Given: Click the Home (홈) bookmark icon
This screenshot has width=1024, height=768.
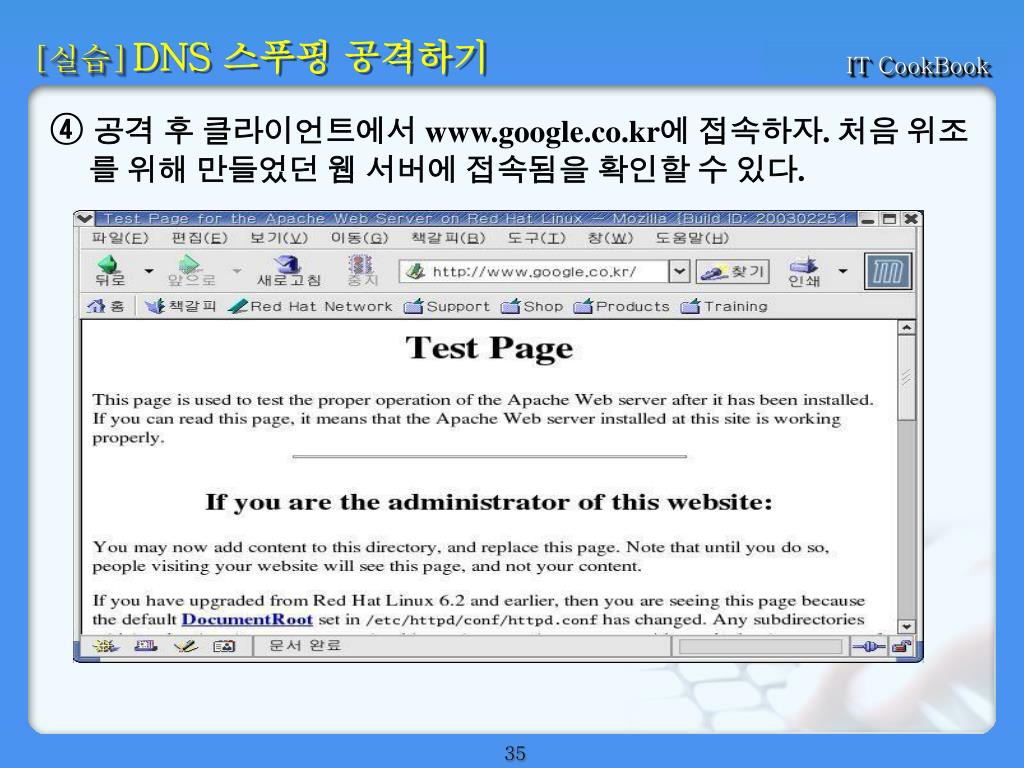Looking at the screenshot, I should (105, 306).
